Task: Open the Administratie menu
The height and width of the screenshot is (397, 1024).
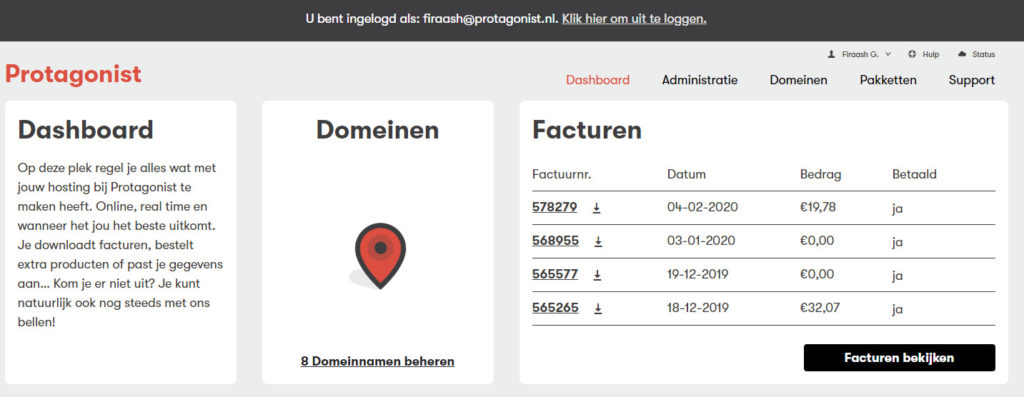Action: pyautogui.click(x=699, y=80)
